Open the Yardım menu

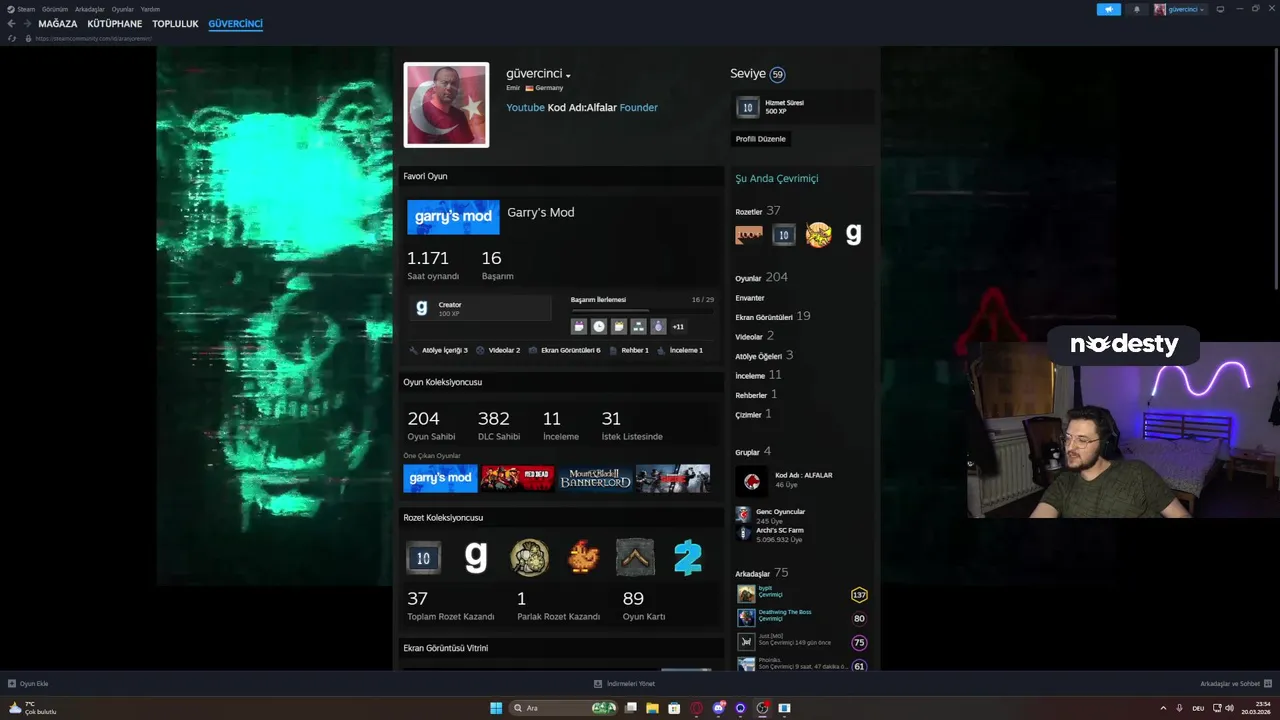pos(150,9)
